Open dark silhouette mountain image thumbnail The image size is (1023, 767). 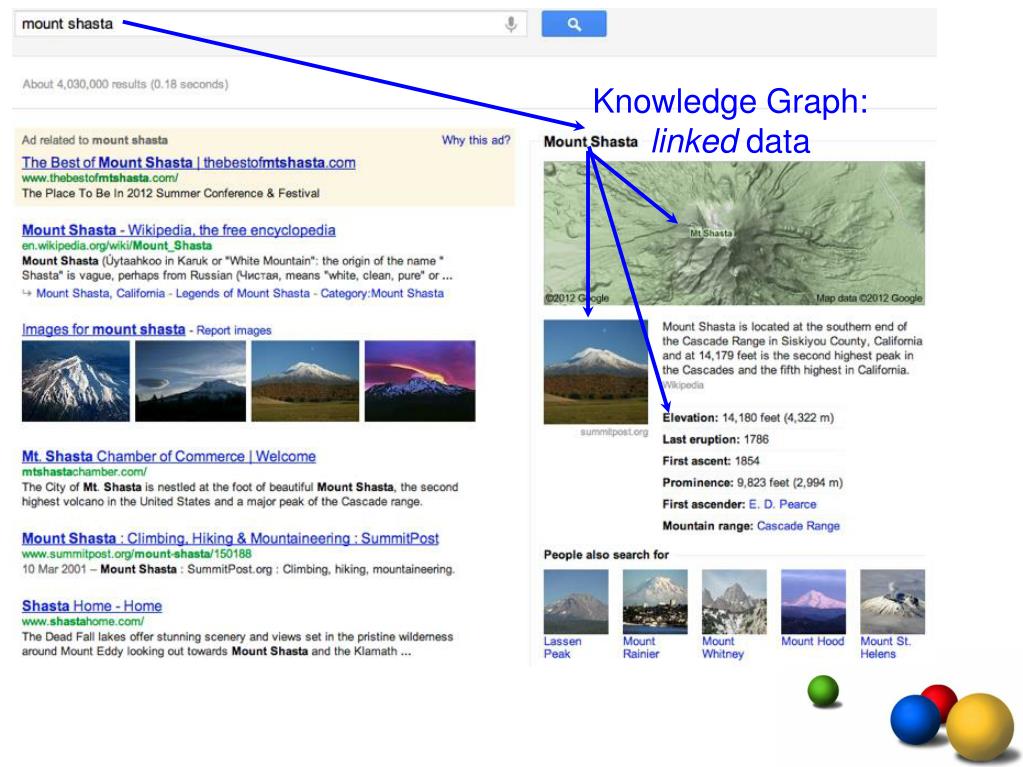191,381
